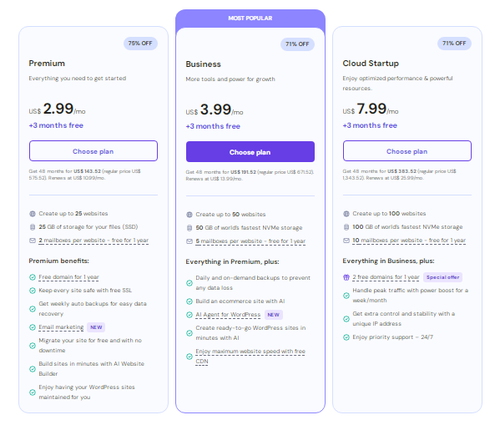Click the Special offer badge
Viewport: 500px width, 426px height.
443,277
